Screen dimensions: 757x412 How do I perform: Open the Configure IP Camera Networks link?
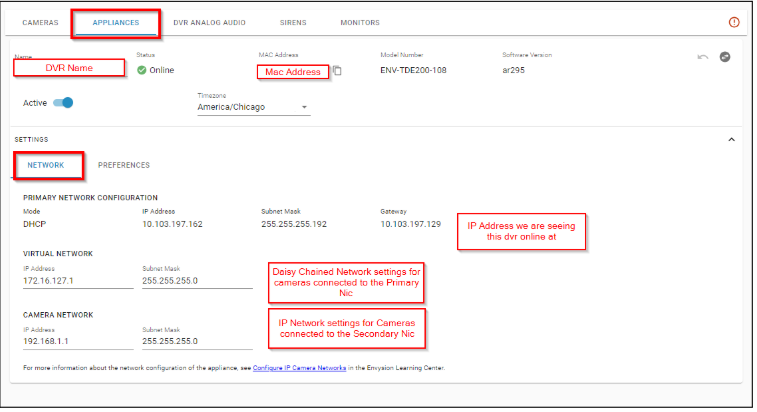point(299,369)
